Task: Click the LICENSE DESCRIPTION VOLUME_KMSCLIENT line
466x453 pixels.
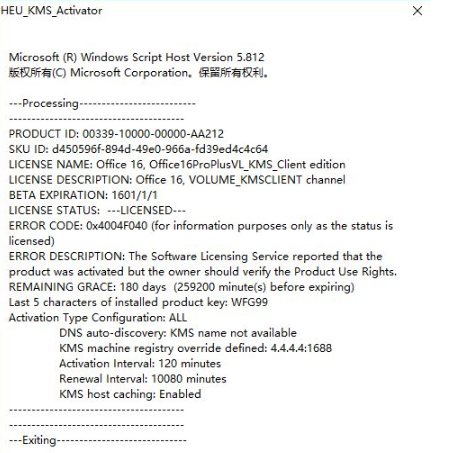Action: coord(177,180)
